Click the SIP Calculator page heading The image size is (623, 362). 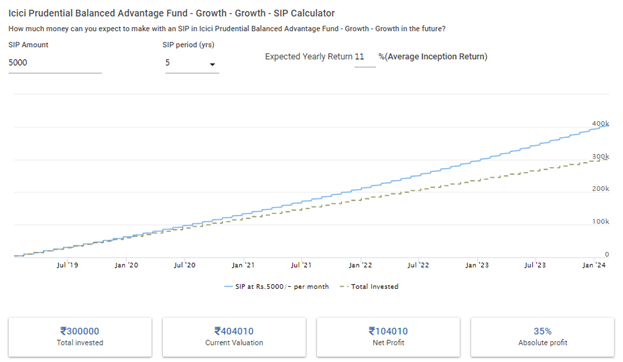pyautogui.click(x=172, y=13)
